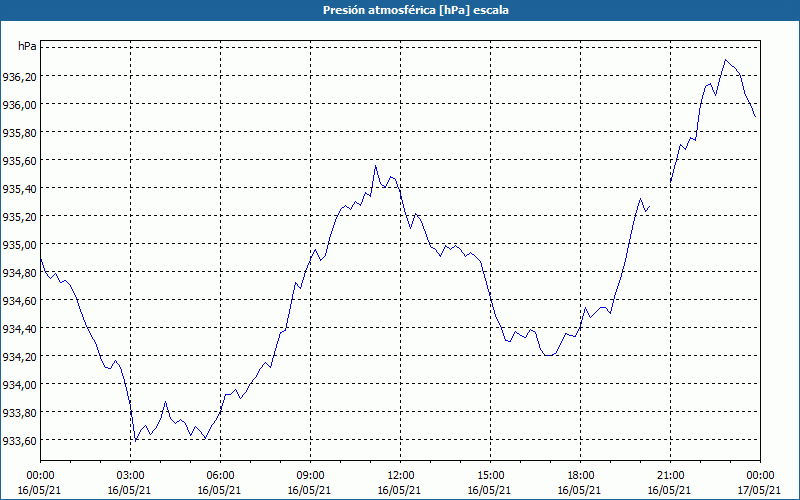Click the 936,20 y-axis label
The height and width of the screenshot is (500, 800).
[x=19, y=77]
